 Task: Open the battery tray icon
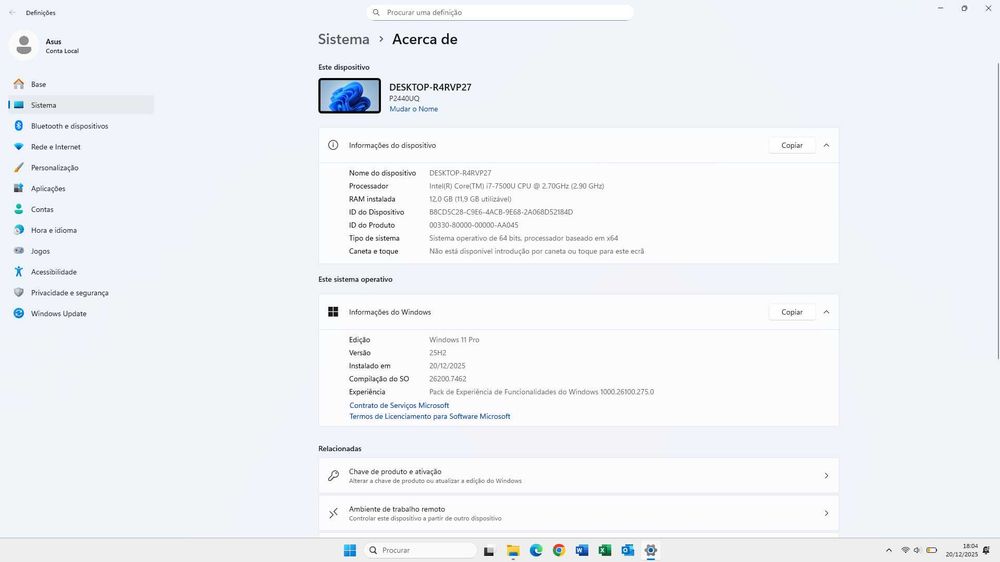(x=931, y=550)
